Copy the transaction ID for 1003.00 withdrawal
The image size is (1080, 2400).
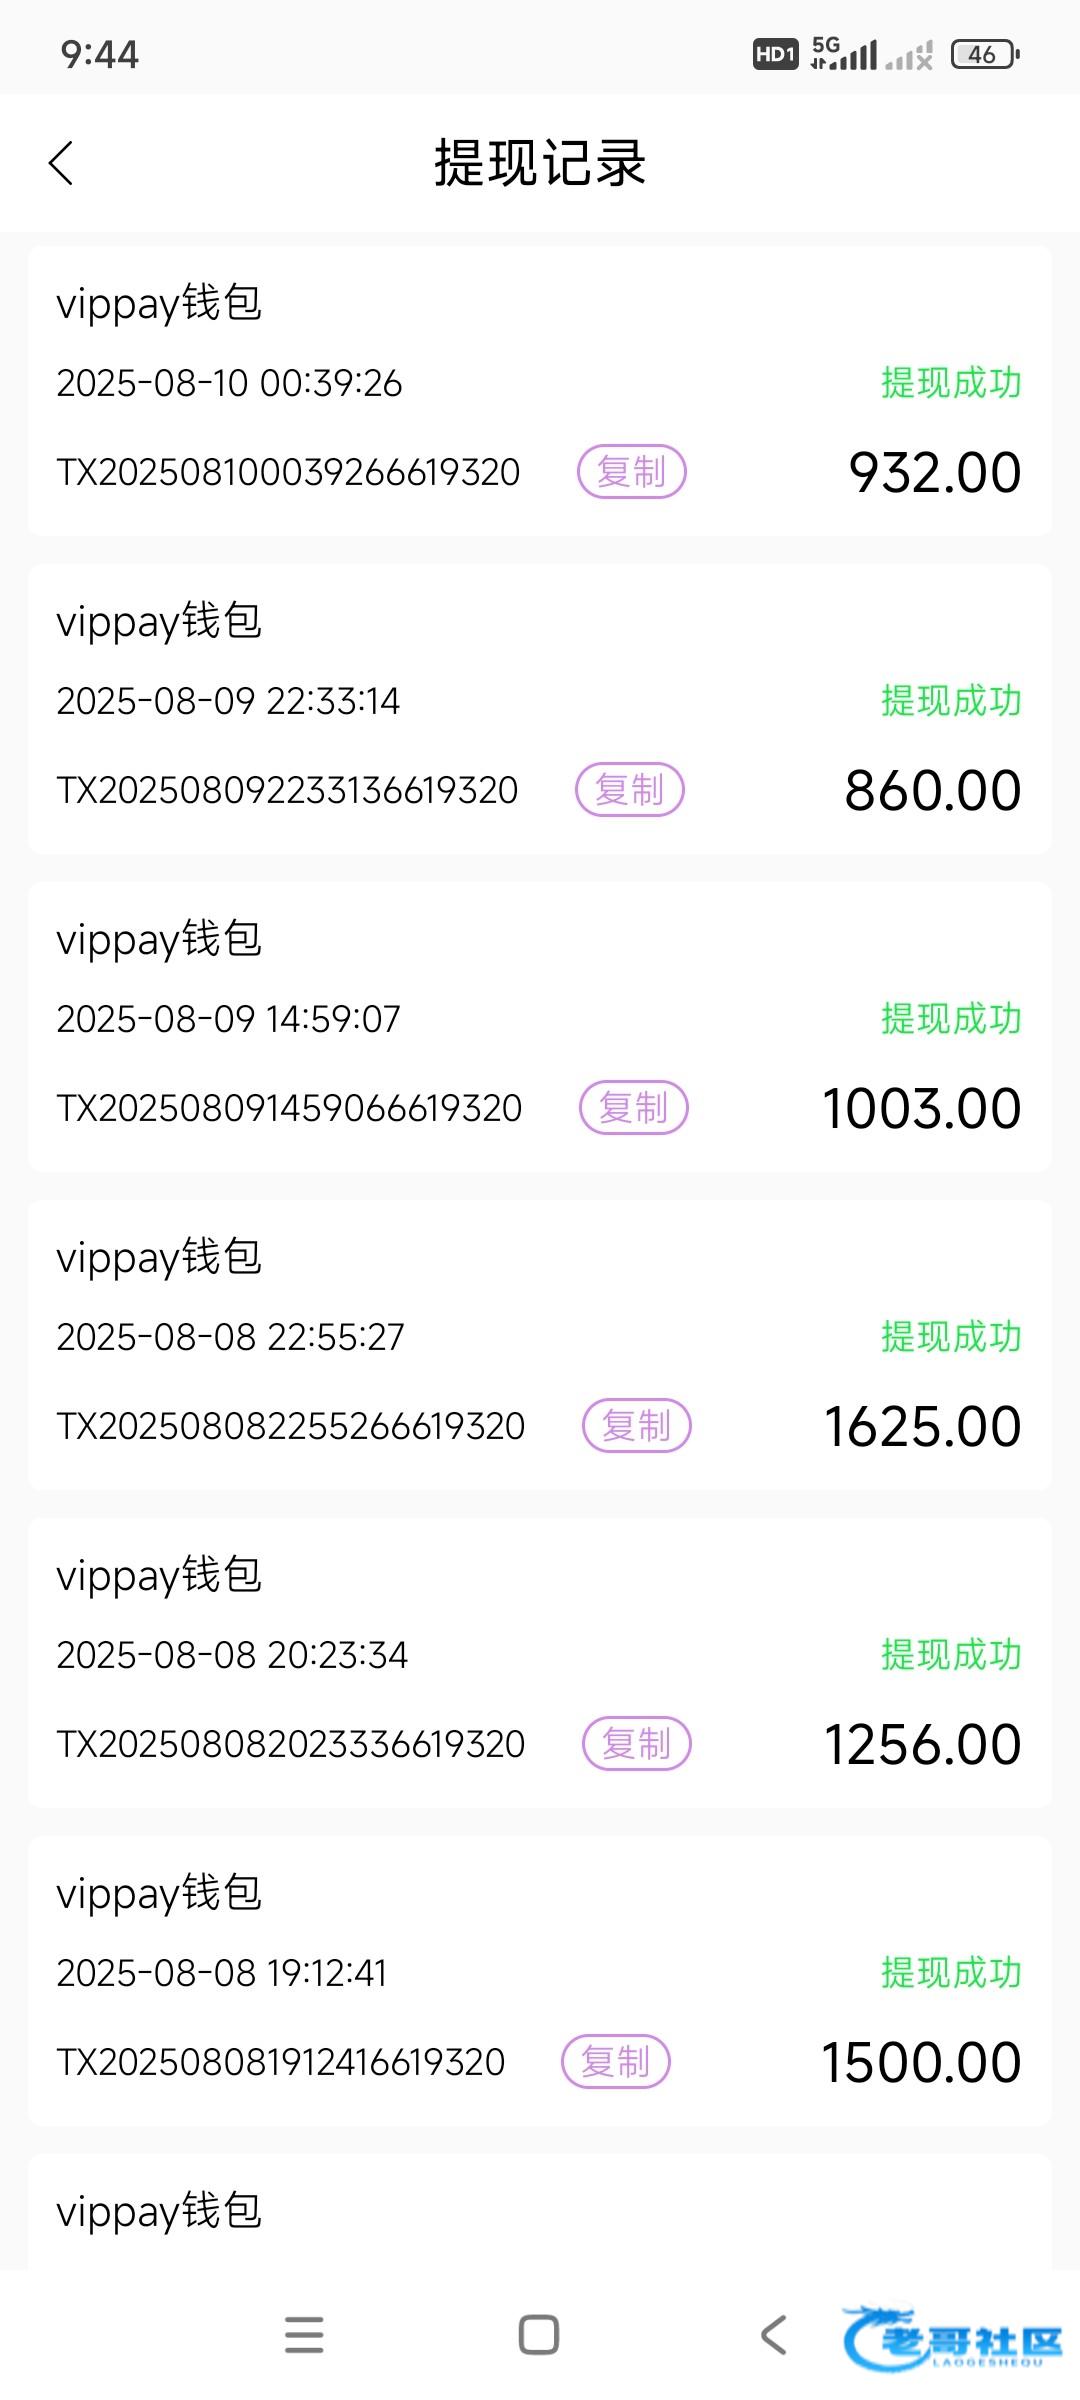tap(633, 1108)
